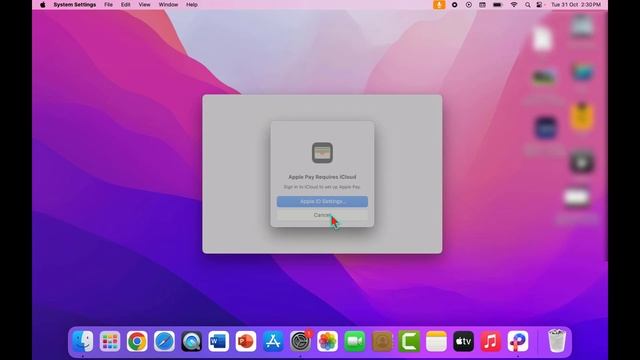Open the Edit menu
Screen dimensions: 640x360
(125, 5)
